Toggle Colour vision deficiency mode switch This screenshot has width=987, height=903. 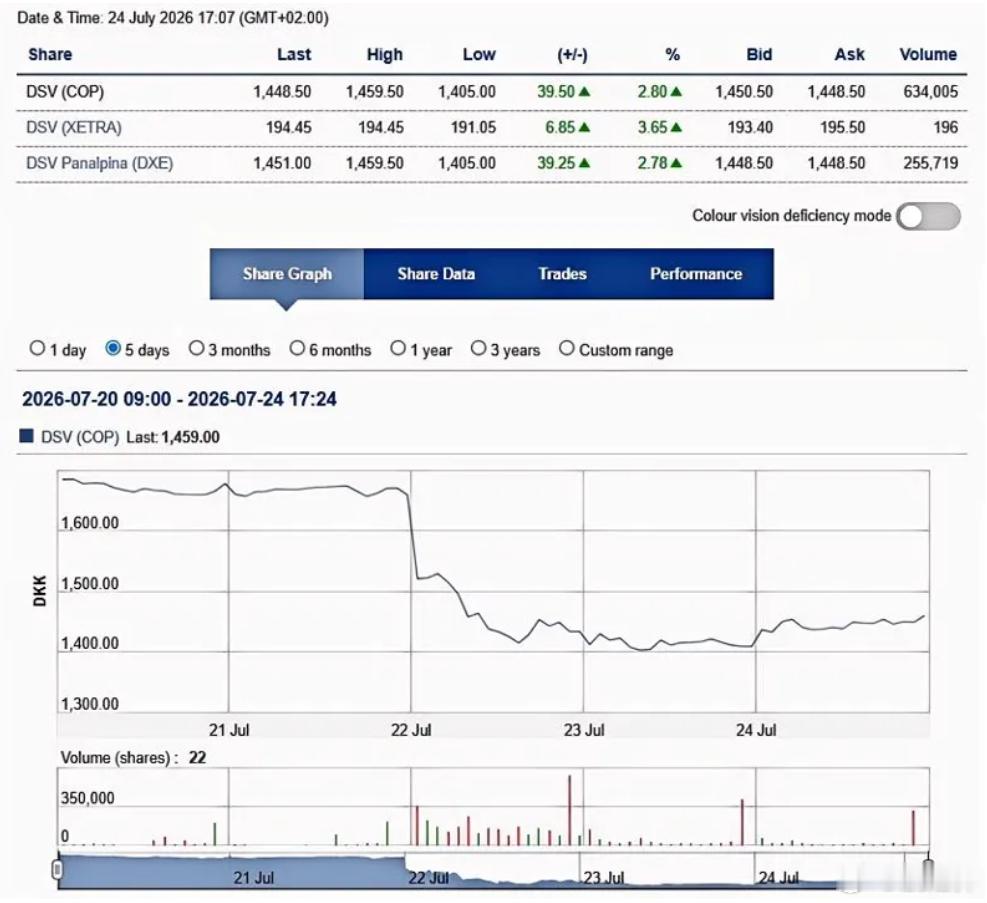coord(928,216)
